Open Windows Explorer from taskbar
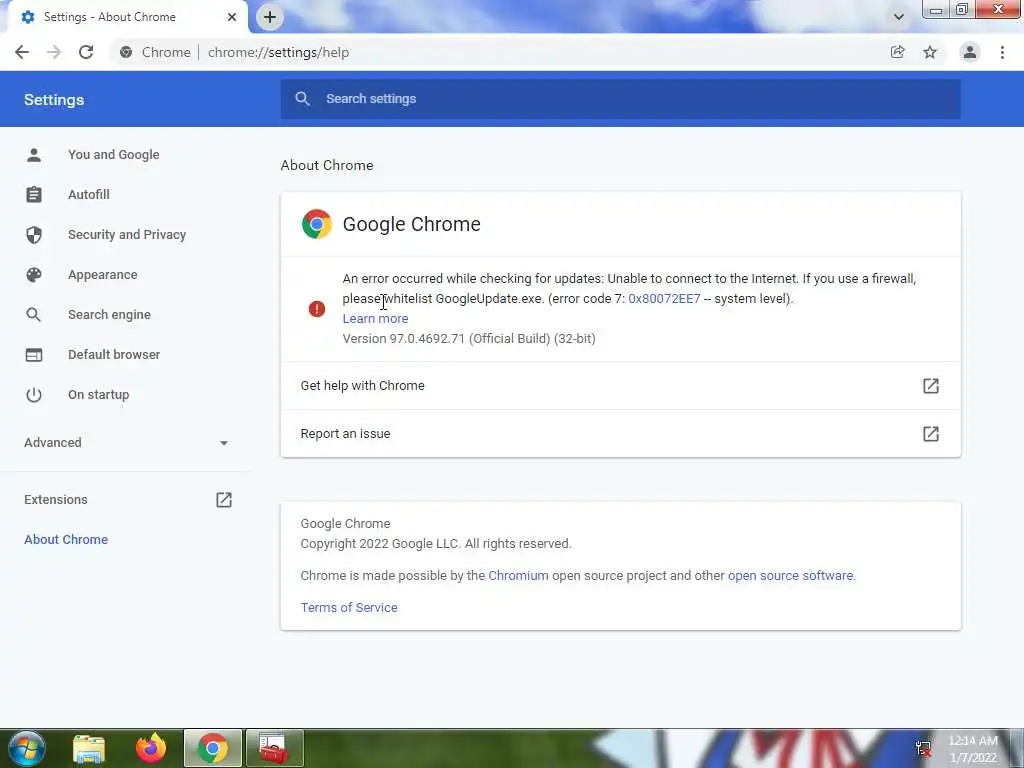Viewport: 1024px width, 768px height. 89,748
